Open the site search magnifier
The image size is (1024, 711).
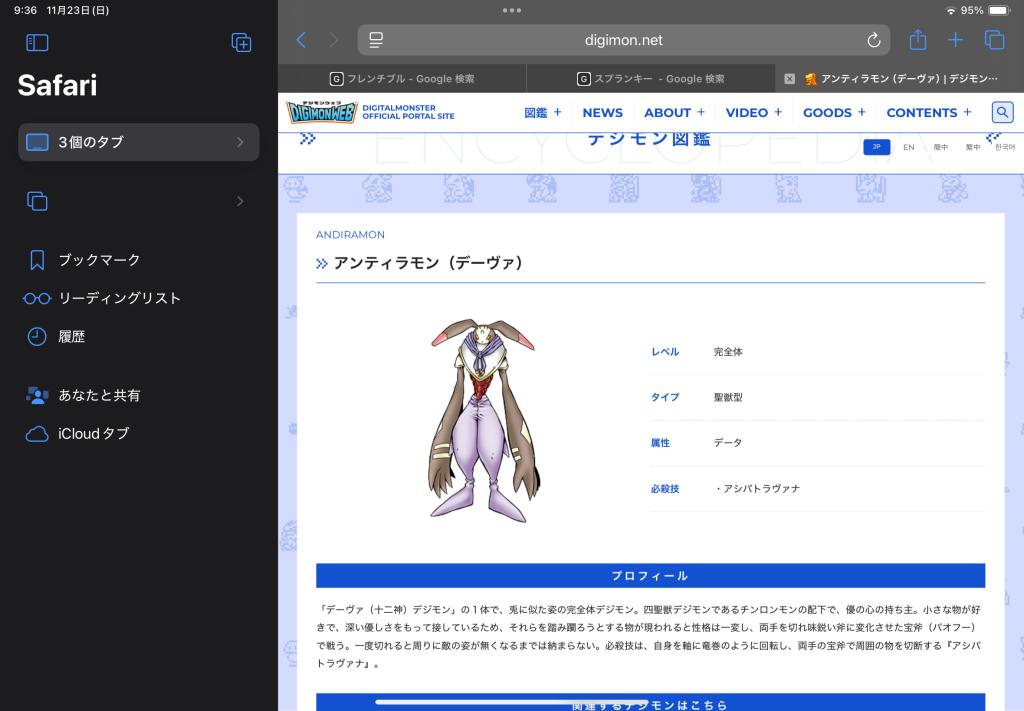(x=1002, y=112)
